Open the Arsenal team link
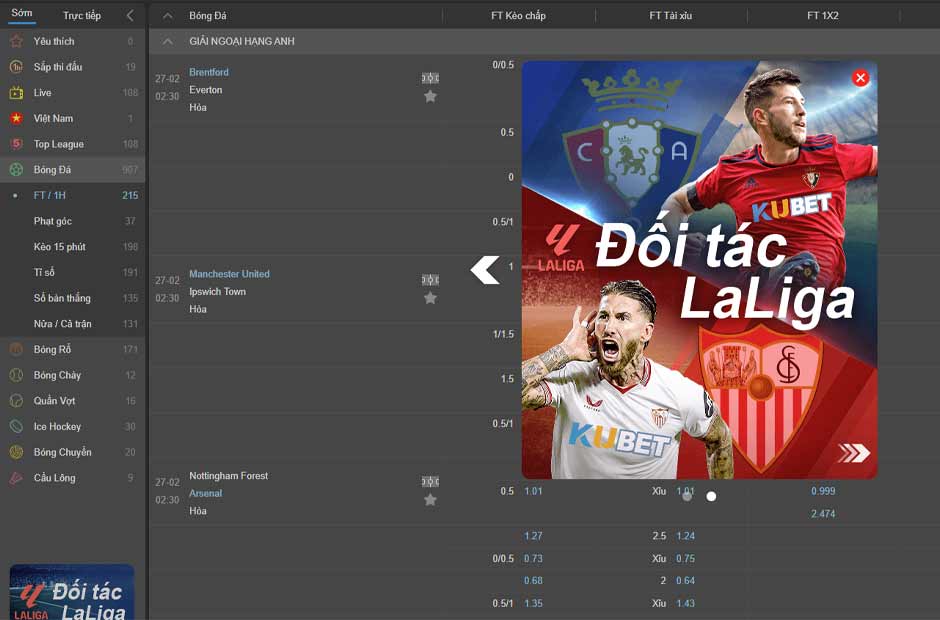 click(x=206, y=493)
